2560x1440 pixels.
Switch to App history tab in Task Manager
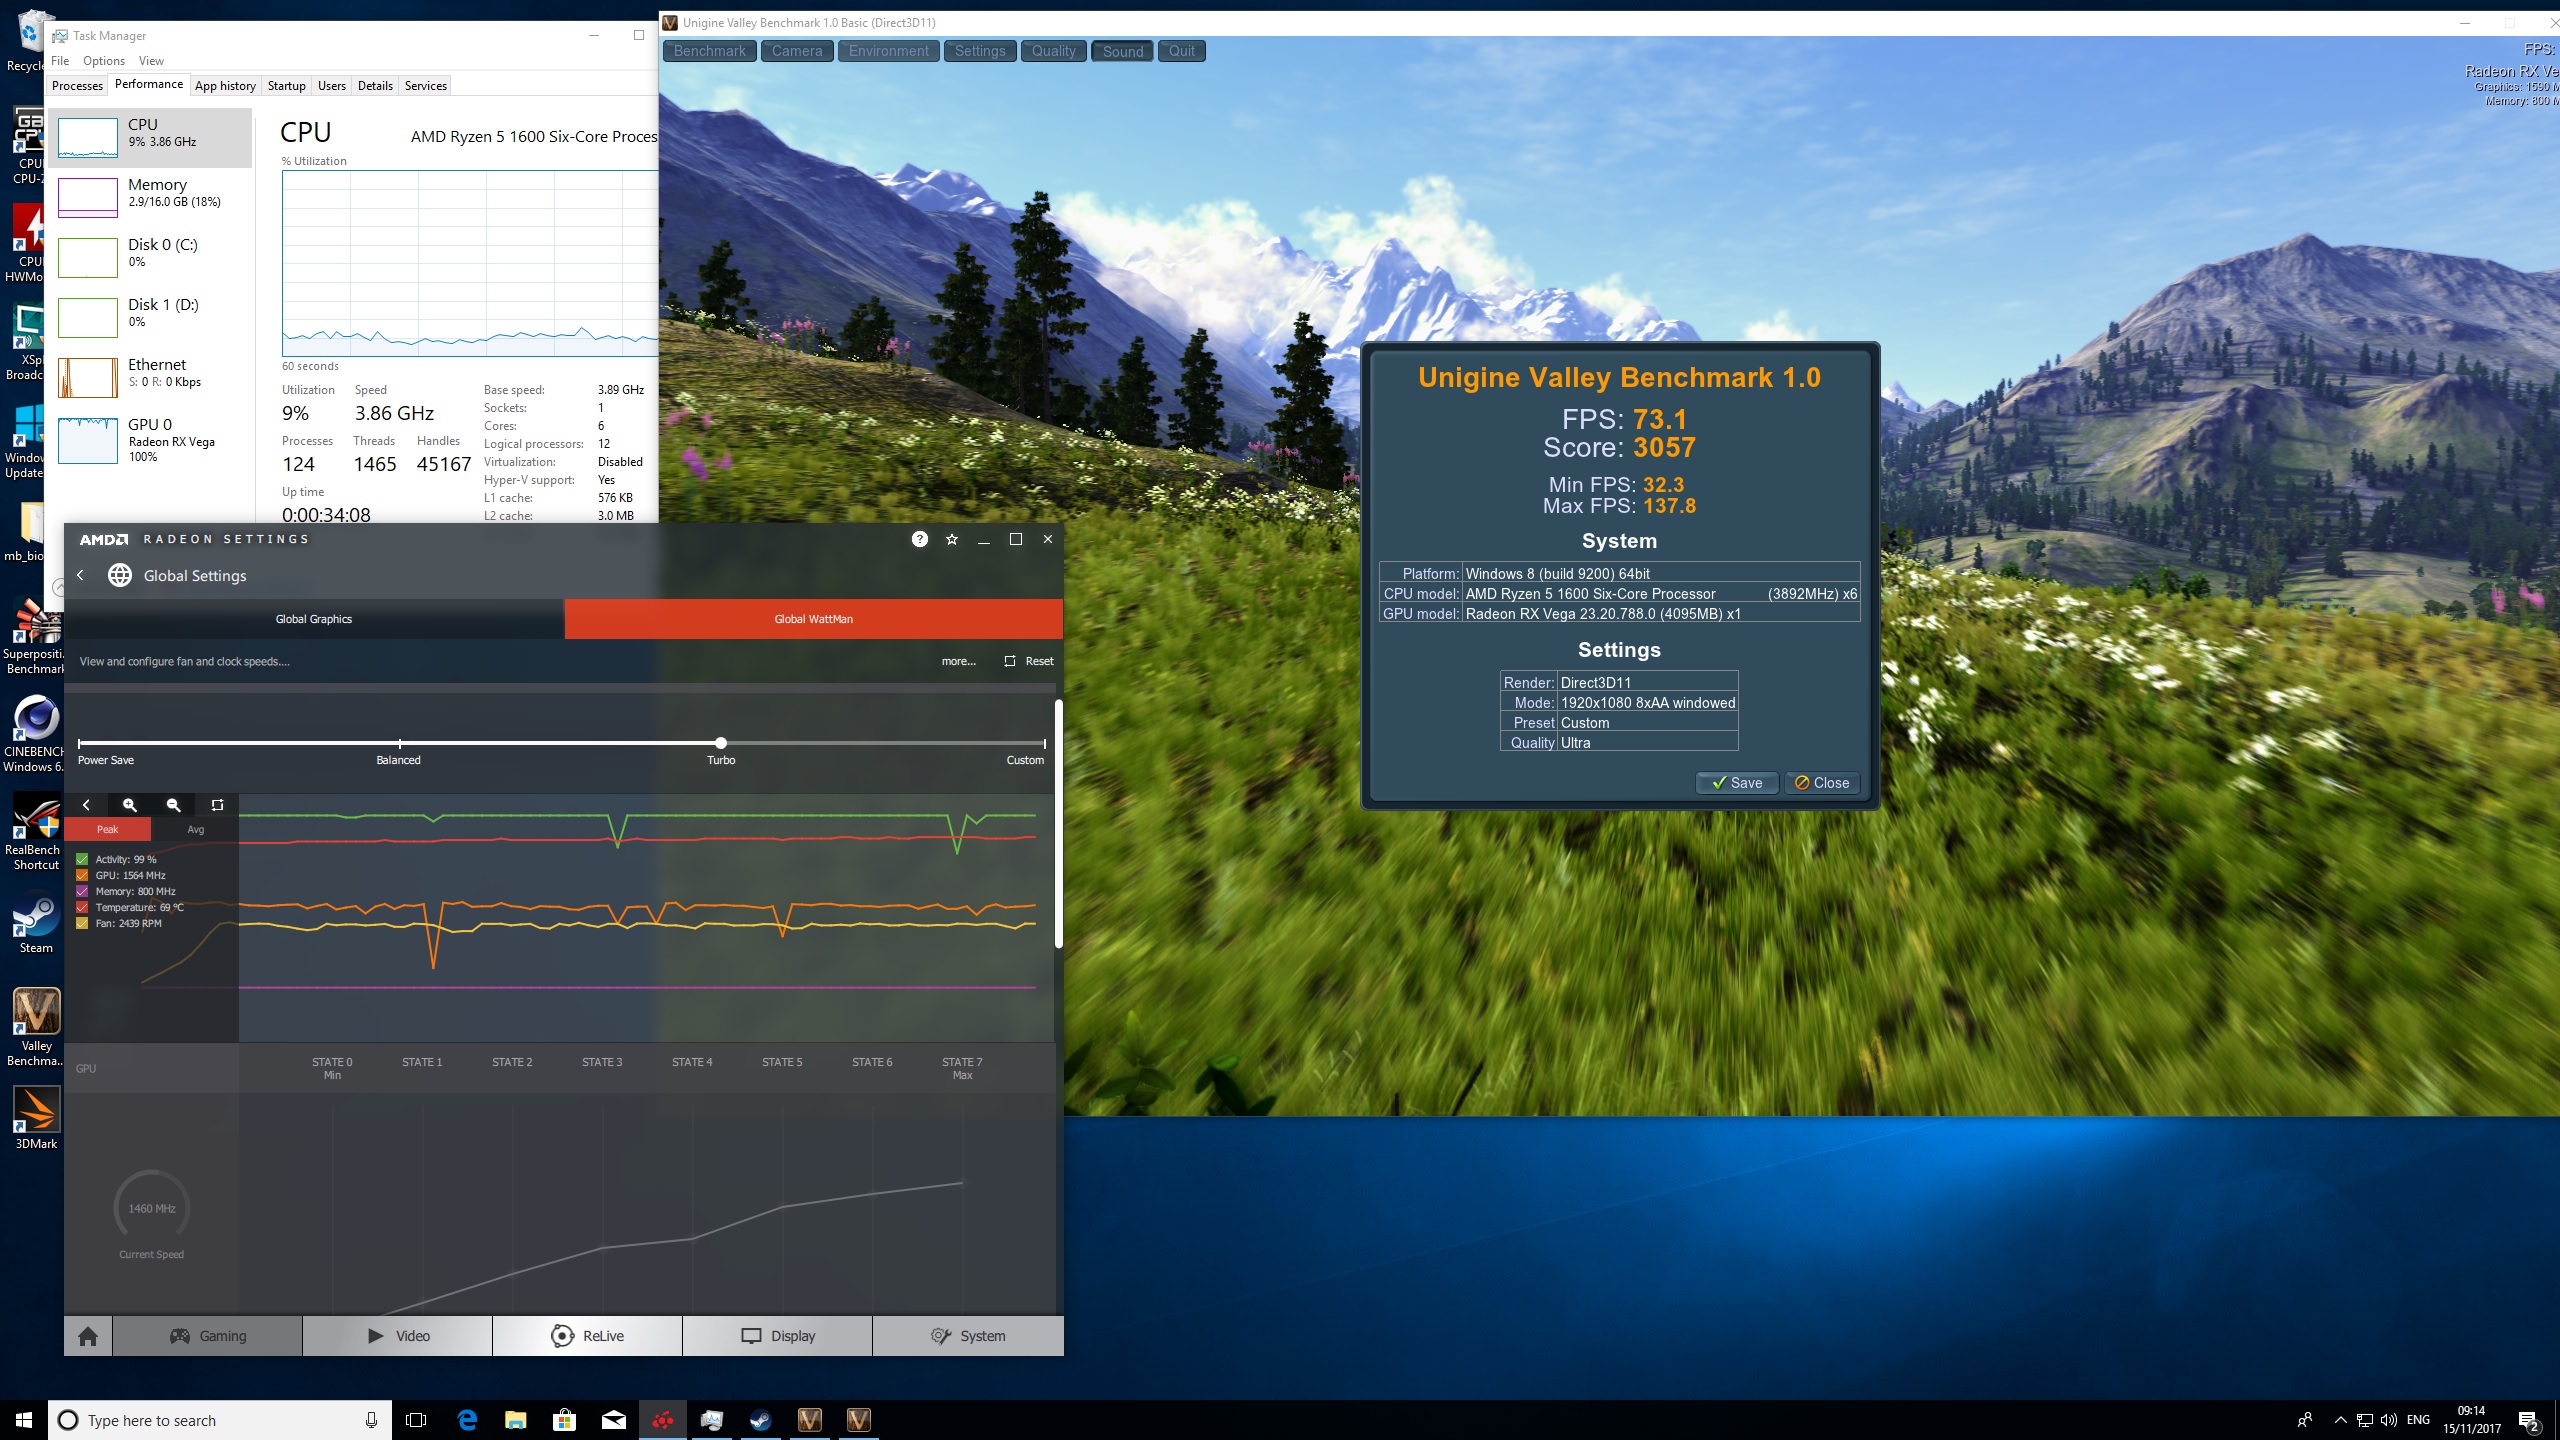coord(225,86)
